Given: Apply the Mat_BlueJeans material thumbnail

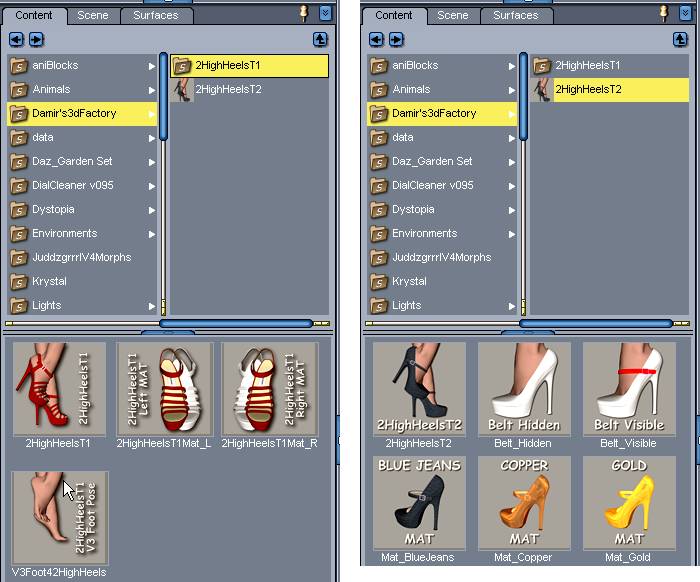Looking at the screenshot, I should tap(419, 503).
